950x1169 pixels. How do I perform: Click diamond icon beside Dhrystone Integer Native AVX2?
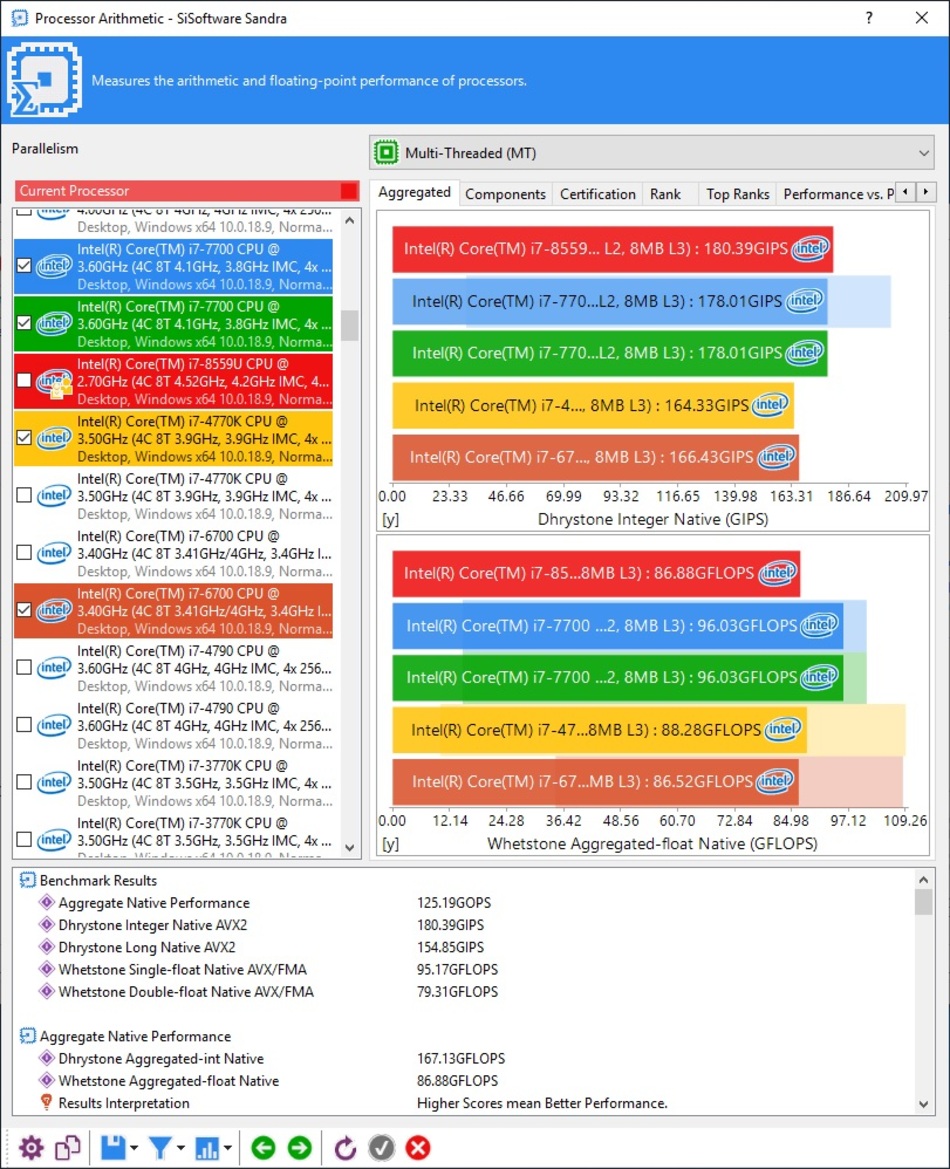tap(47, 925)
